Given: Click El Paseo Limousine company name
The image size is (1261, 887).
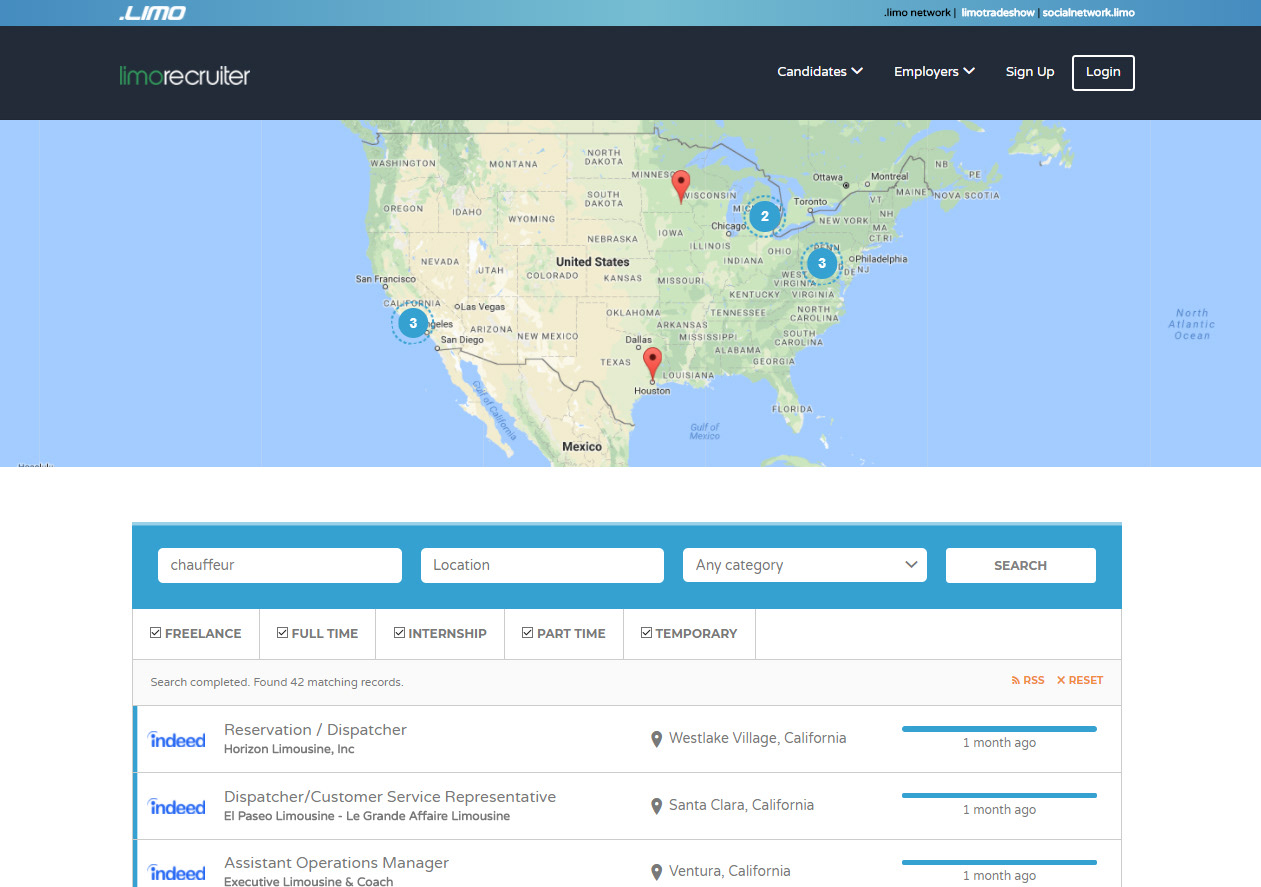Looking at the screenshot, I should click(x=367, y=816).
